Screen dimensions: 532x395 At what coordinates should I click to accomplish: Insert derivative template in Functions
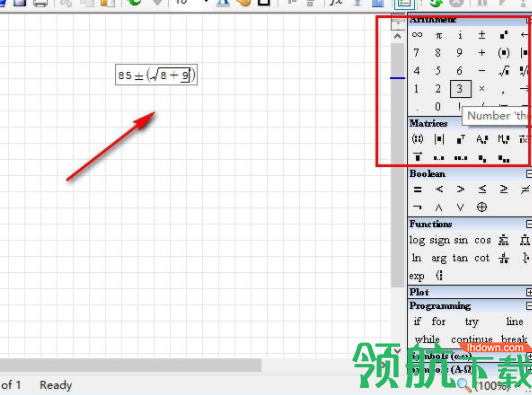coord(504,258)
